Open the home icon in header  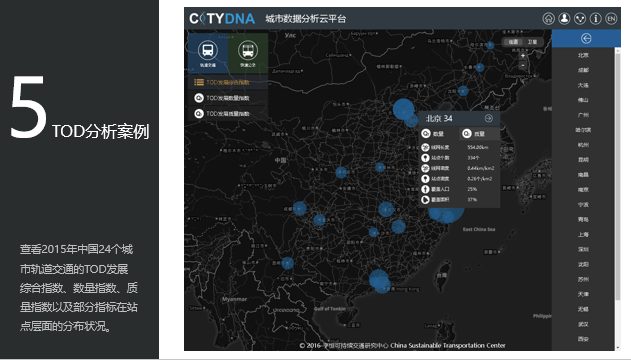(549, 19)
